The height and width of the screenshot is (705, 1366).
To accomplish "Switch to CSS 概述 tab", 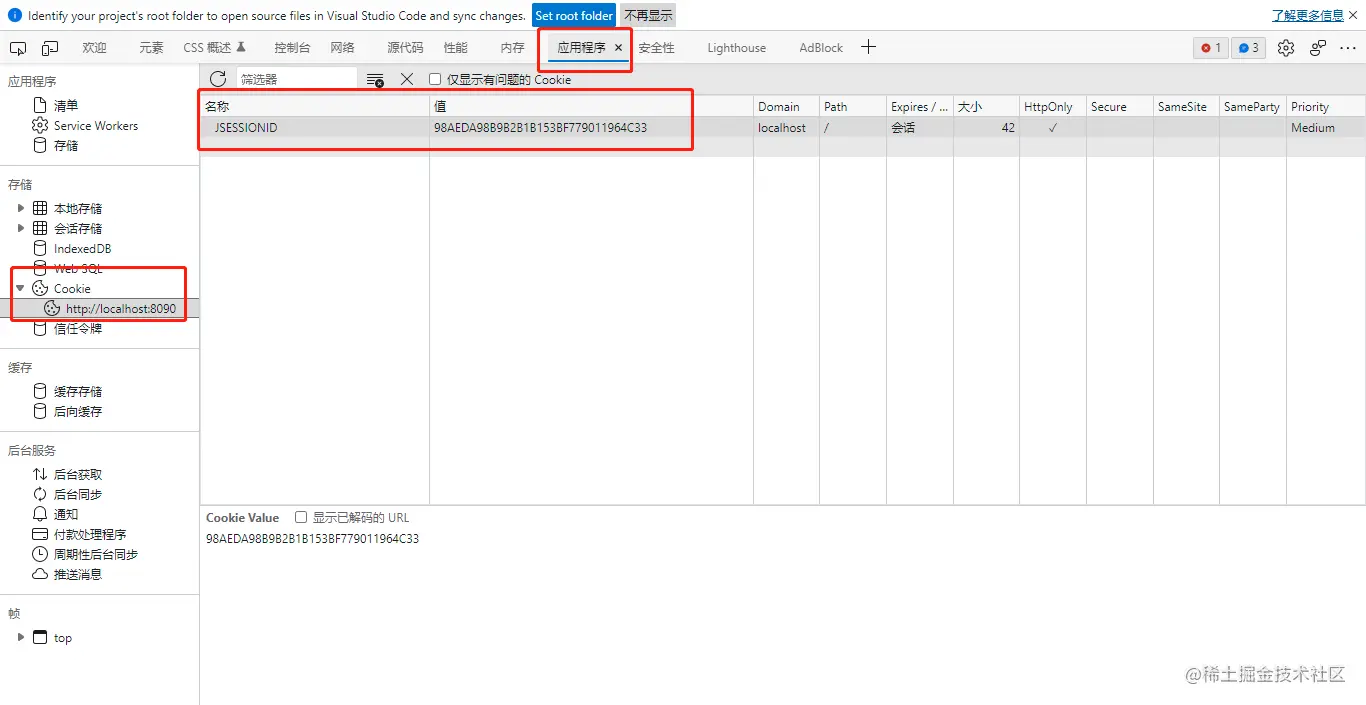I will point(214,48).
